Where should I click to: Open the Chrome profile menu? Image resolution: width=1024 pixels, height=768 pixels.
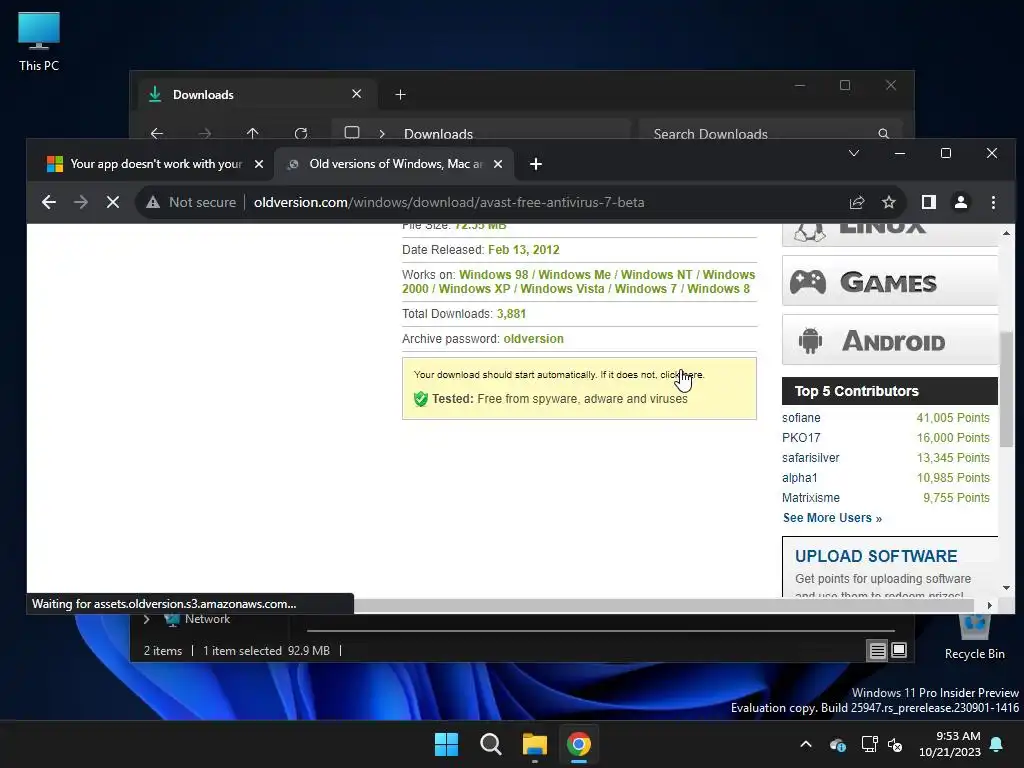point(961,202)
